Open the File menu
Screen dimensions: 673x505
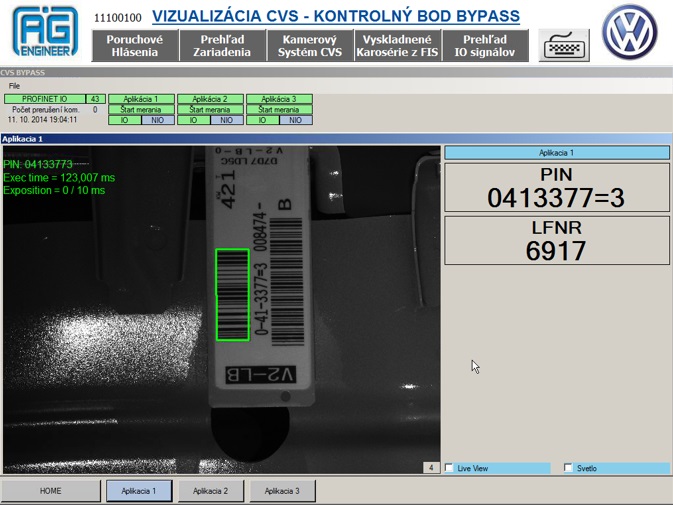pos(14,86)
